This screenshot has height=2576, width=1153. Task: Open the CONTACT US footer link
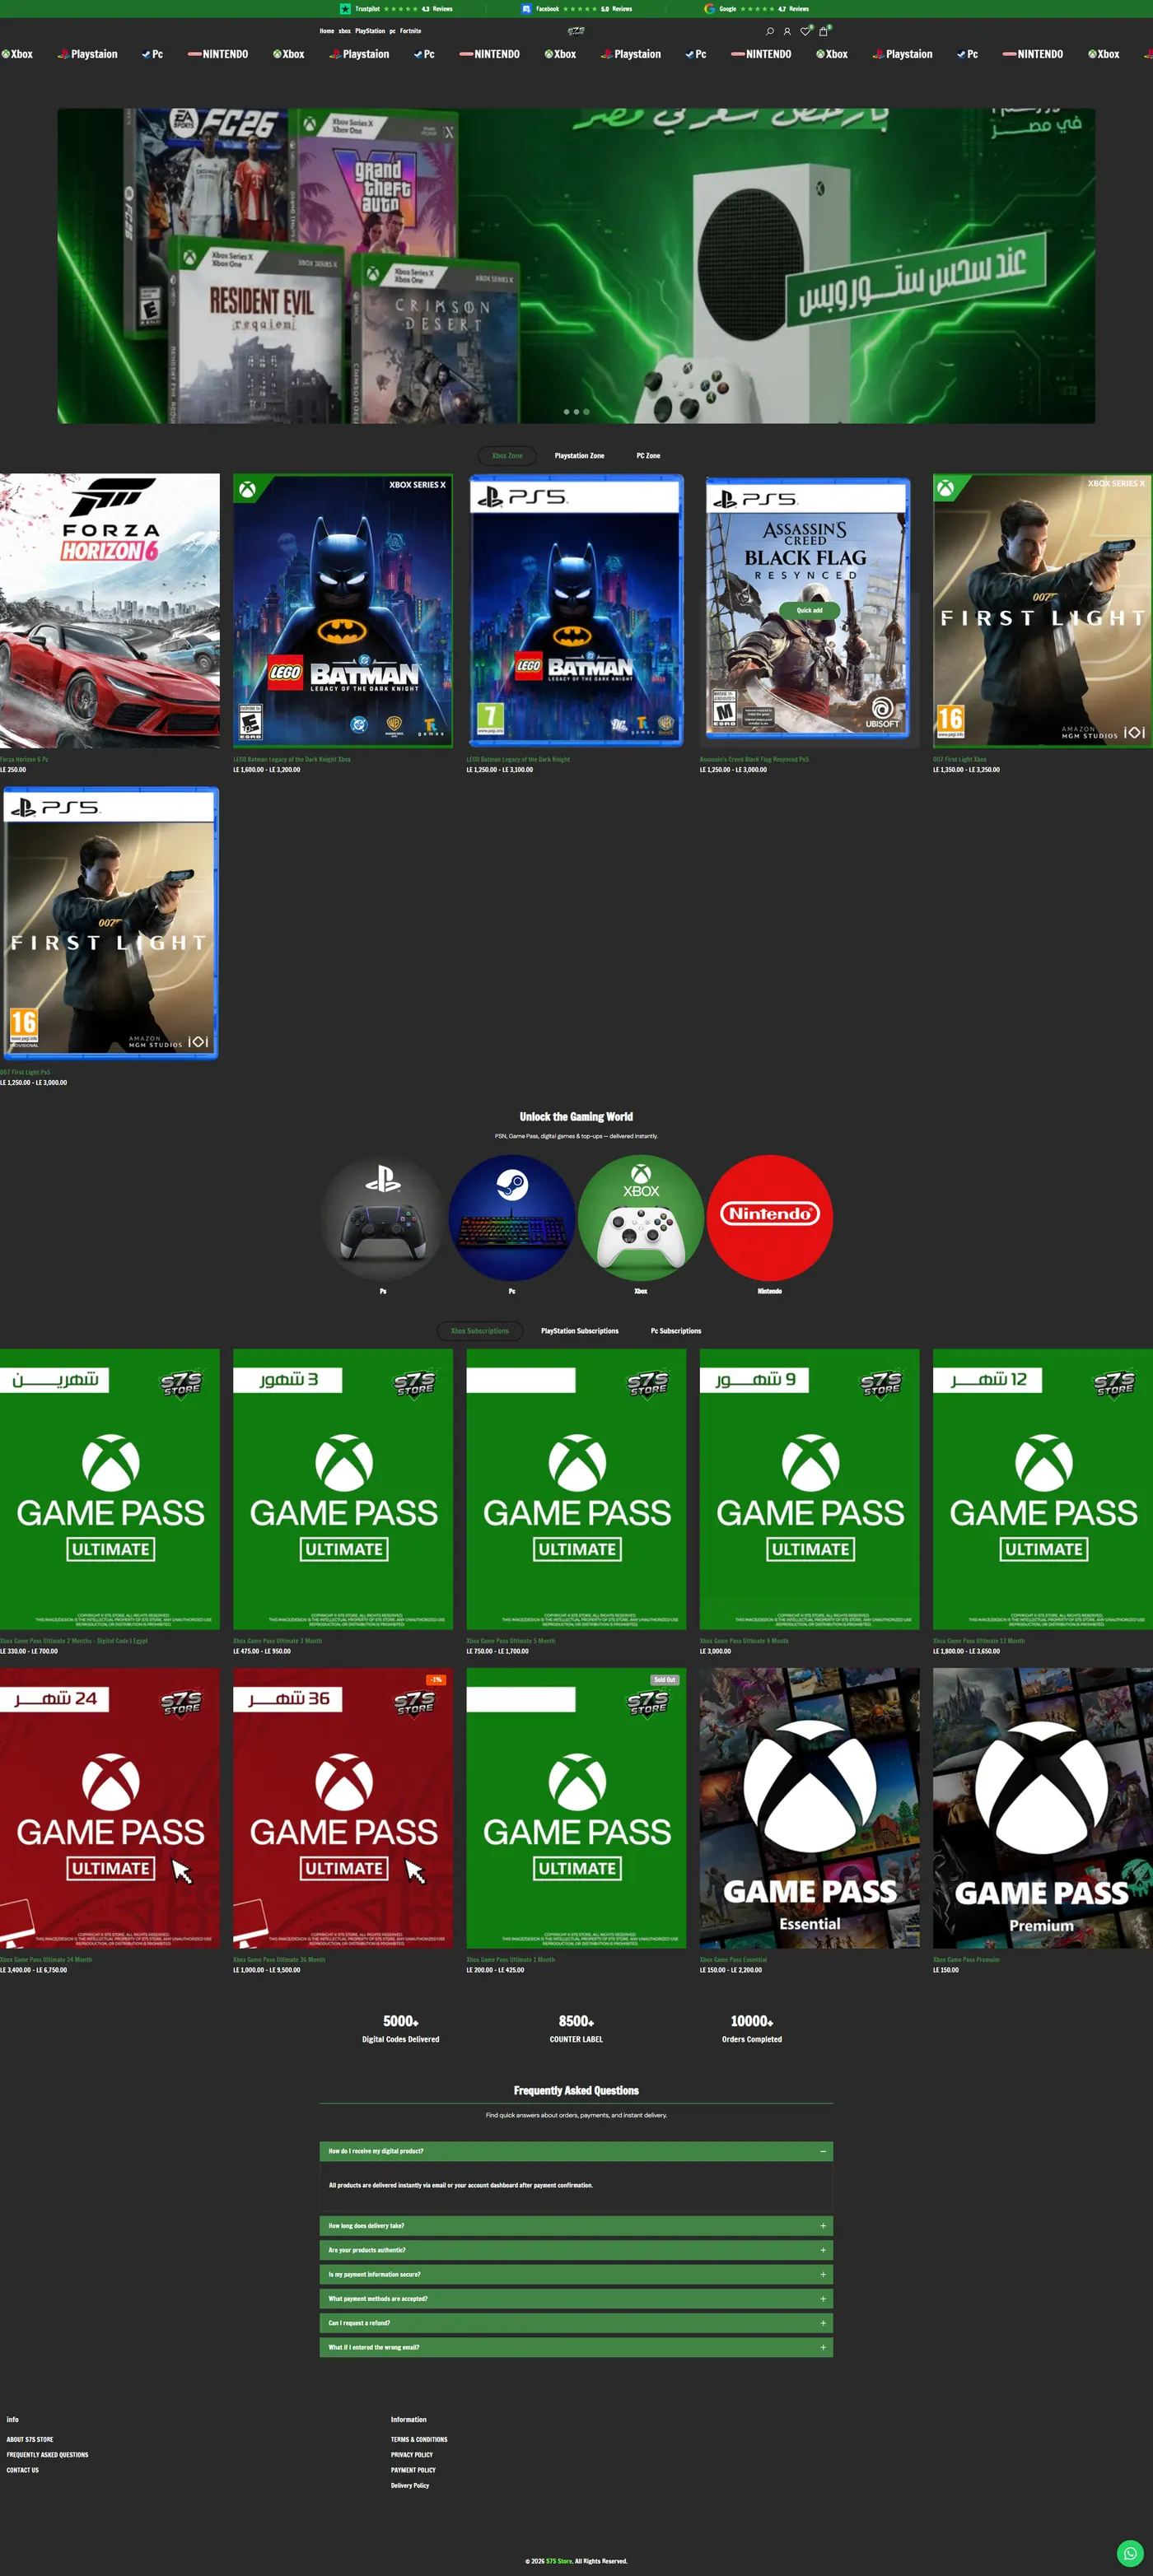23,2470
